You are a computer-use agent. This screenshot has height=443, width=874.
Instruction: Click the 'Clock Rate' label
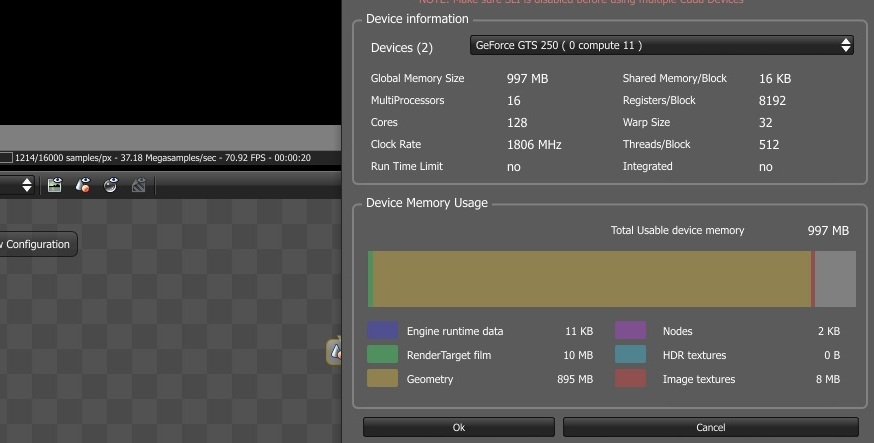396,144
